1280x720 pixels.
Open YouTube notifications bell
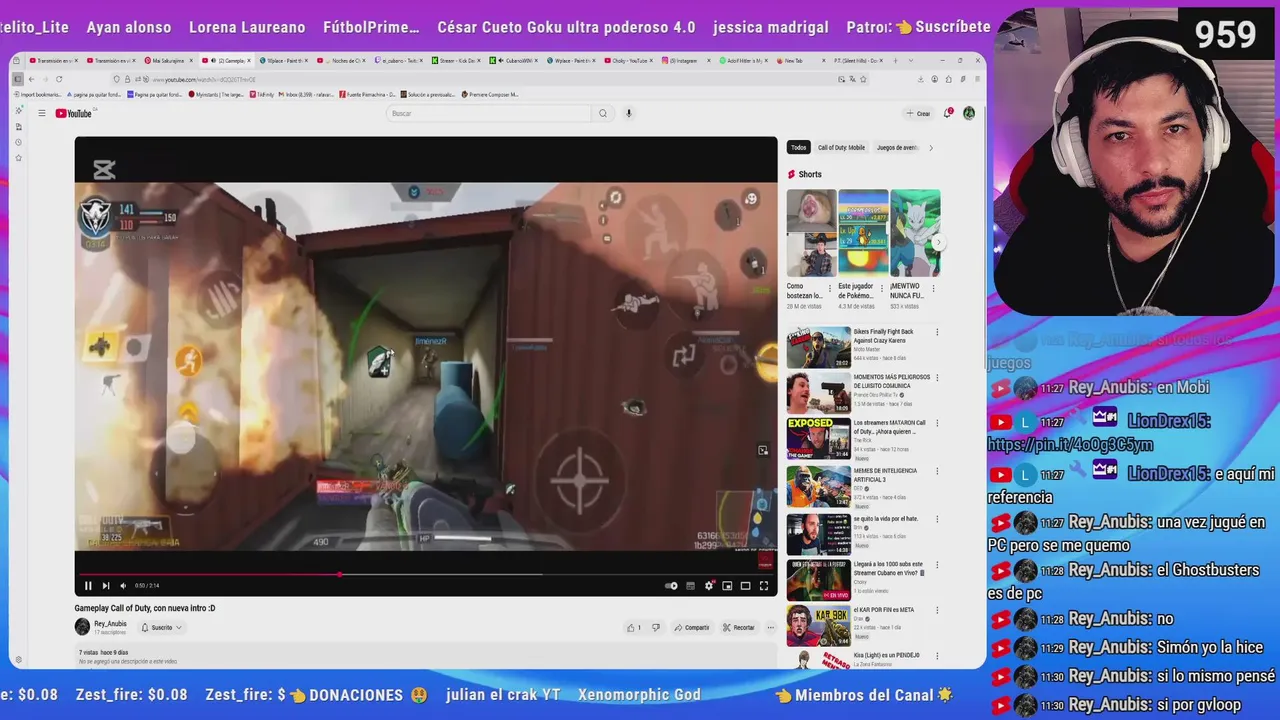(948, 114)
